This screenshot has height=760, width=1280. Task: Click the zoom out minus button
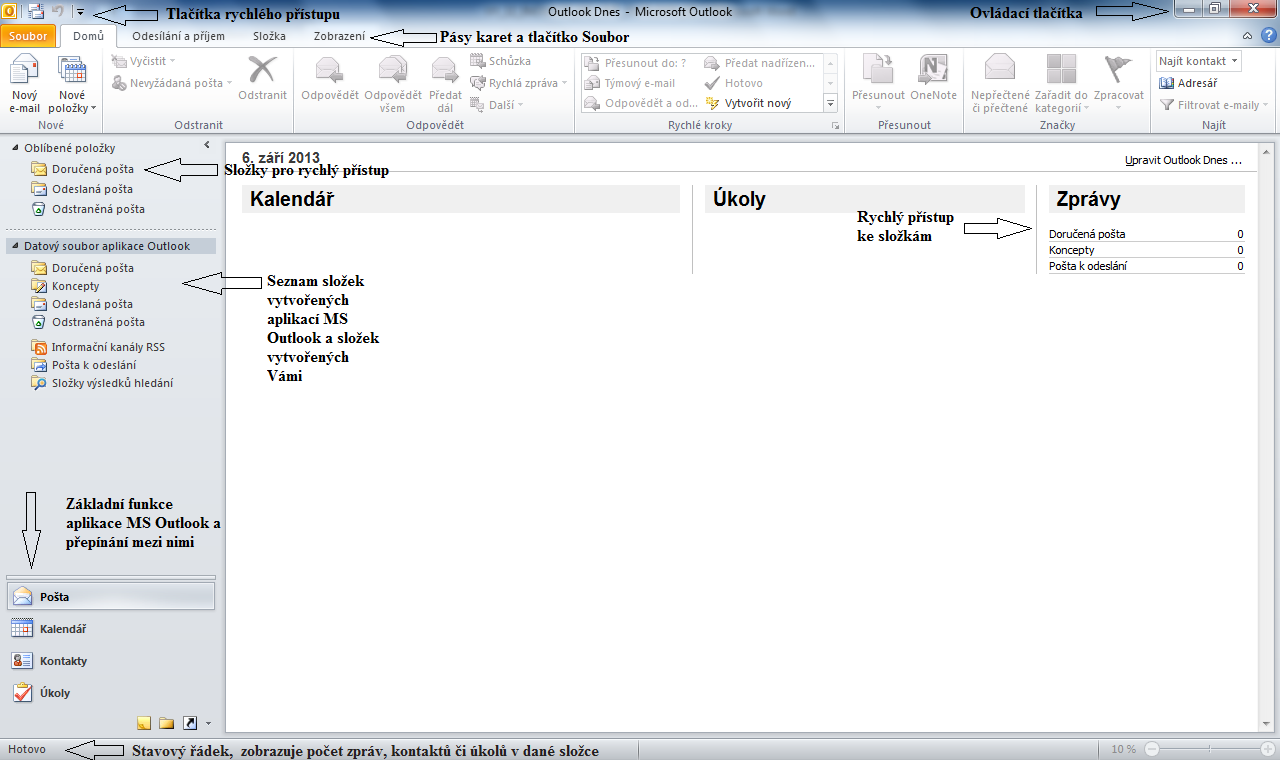pyautogui.click(x=1151, y=749)
